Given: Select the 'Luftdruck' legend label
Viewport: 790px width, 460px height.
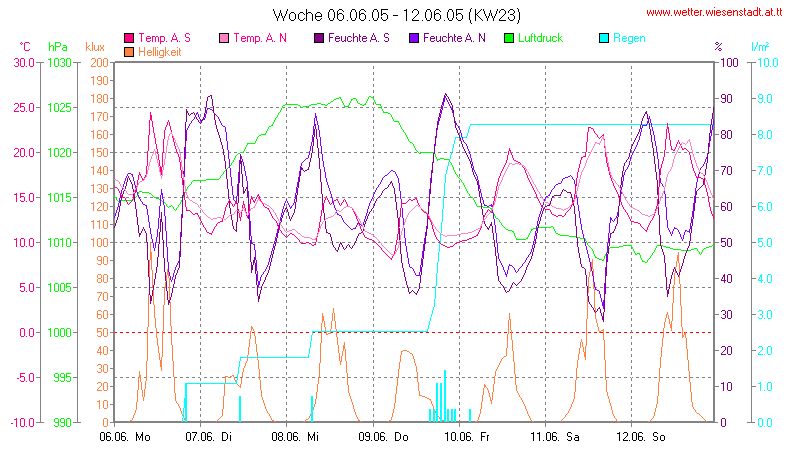Looking at the screenshot, I should point(541,38).
